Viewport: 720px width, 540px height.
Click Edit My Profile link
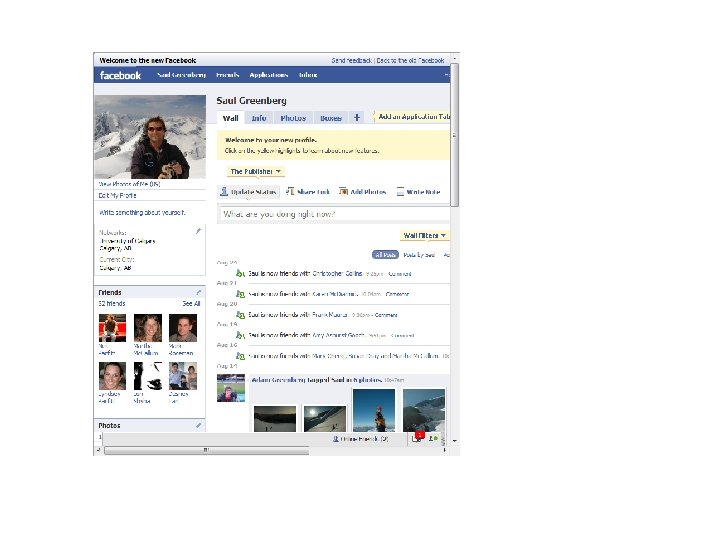coord(118,195)
